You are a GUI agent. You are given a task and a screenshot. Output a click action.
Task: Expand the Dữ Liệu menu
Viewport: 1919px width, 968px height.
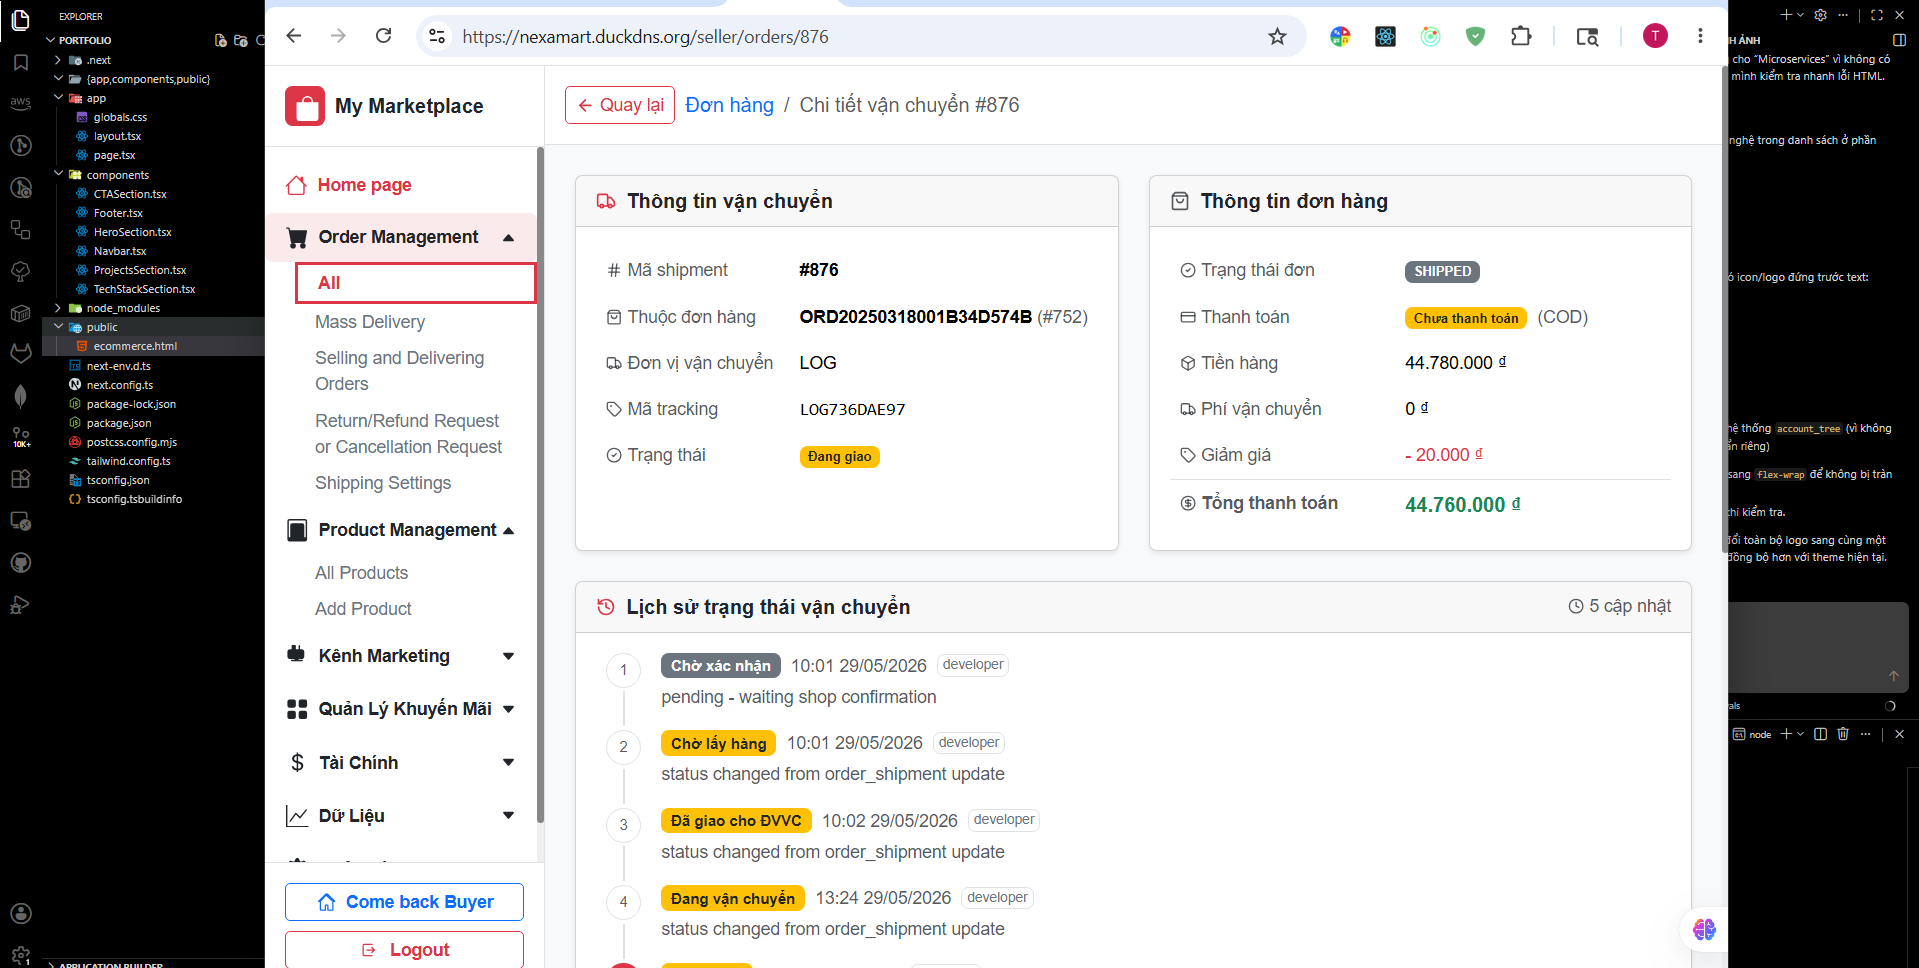coord(508,816)
